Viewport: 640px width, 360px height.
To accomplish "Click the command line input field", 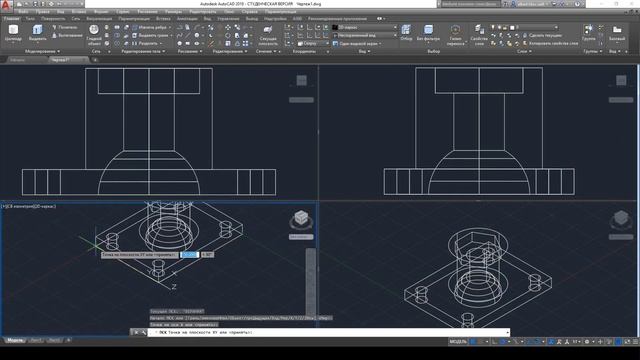I will click(x=329, y=332).
